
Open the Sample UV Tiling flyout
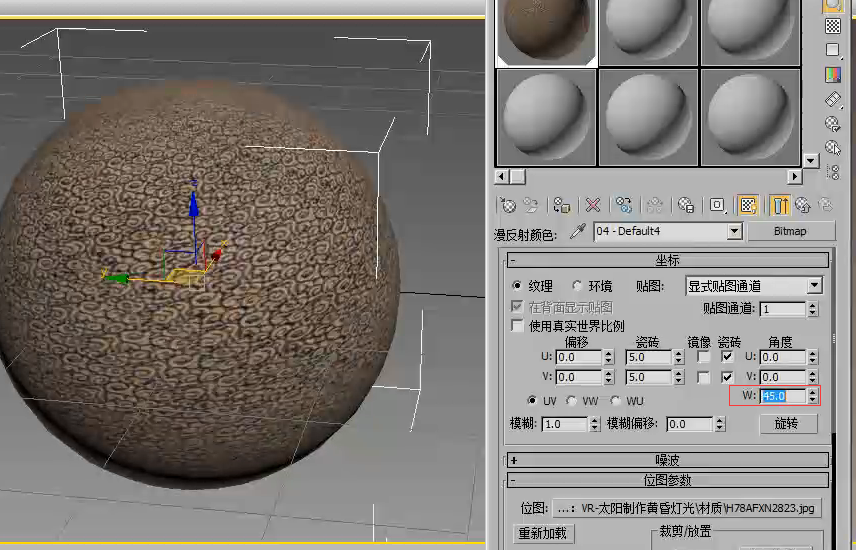coord(833,50)
